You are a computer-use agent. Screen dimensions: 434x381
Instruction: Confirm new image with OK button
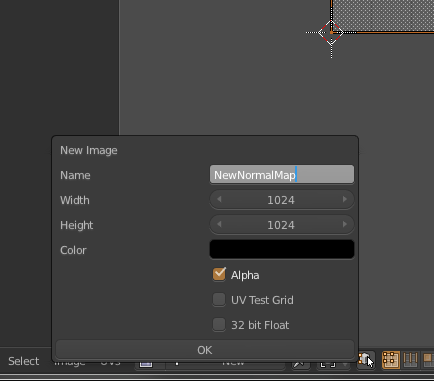tap(205, 350)
